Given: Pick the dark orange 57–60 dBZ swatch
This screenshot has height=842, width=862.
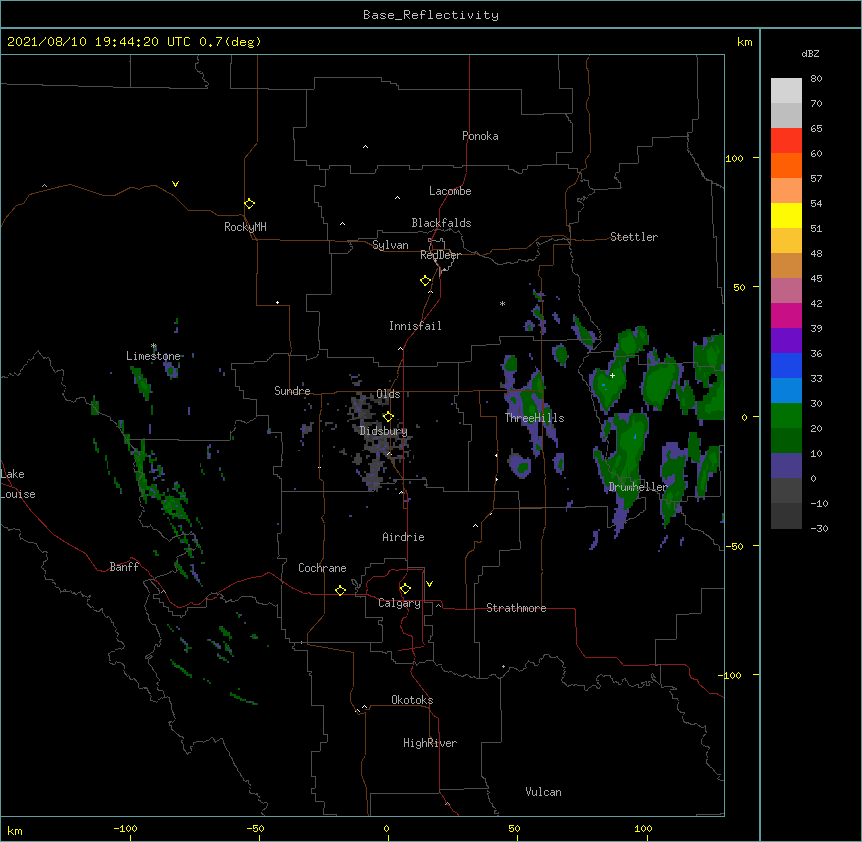Looking at the screenshot, I should pos(786,165).
